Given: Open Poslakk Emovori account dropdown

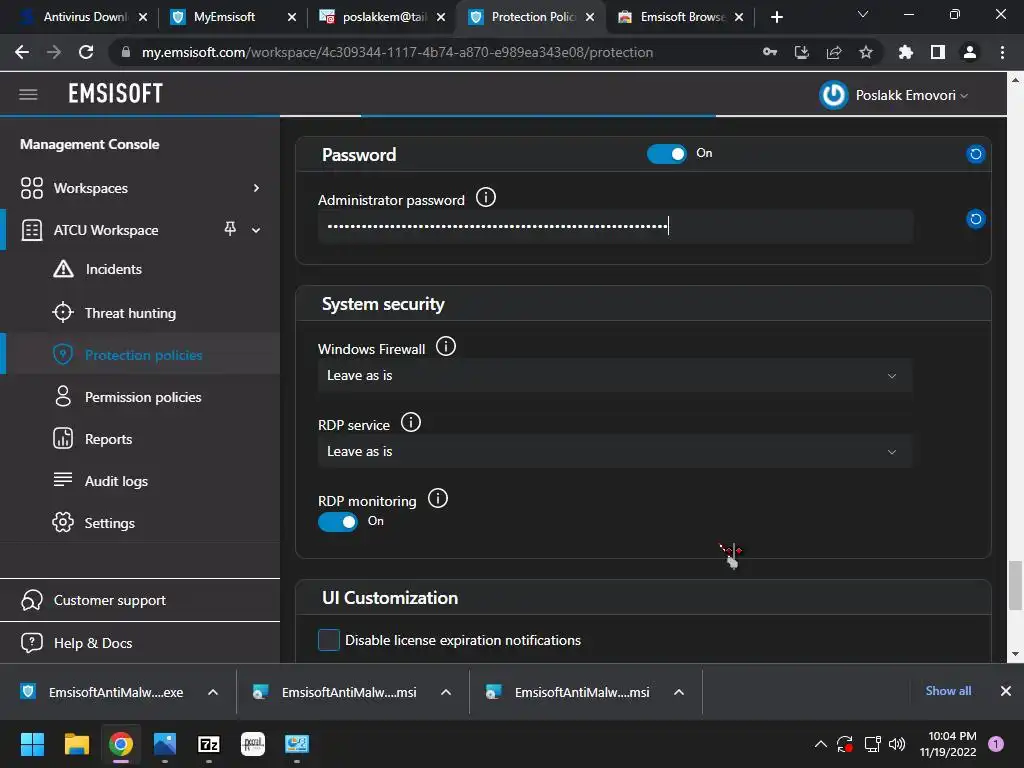Looking at the screenshot, I should (912, 95).
